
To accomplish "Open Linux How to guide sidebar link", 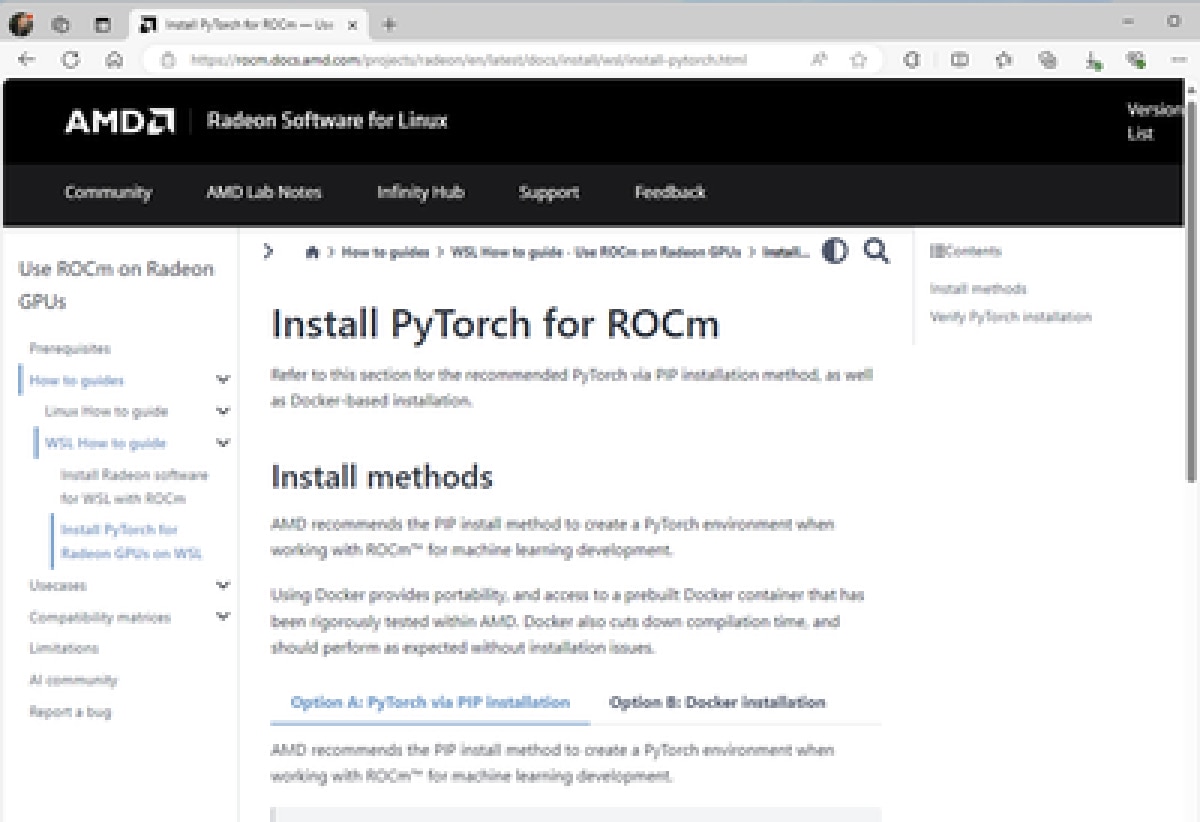I will (106, 411).
